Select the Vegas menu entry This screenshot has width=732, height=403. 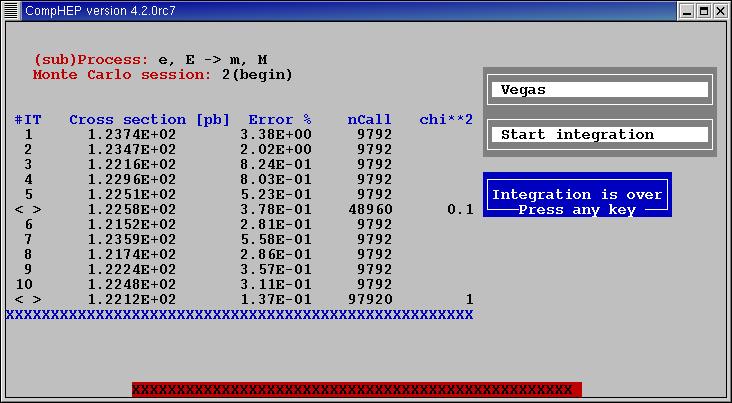[x=600, y=90]
